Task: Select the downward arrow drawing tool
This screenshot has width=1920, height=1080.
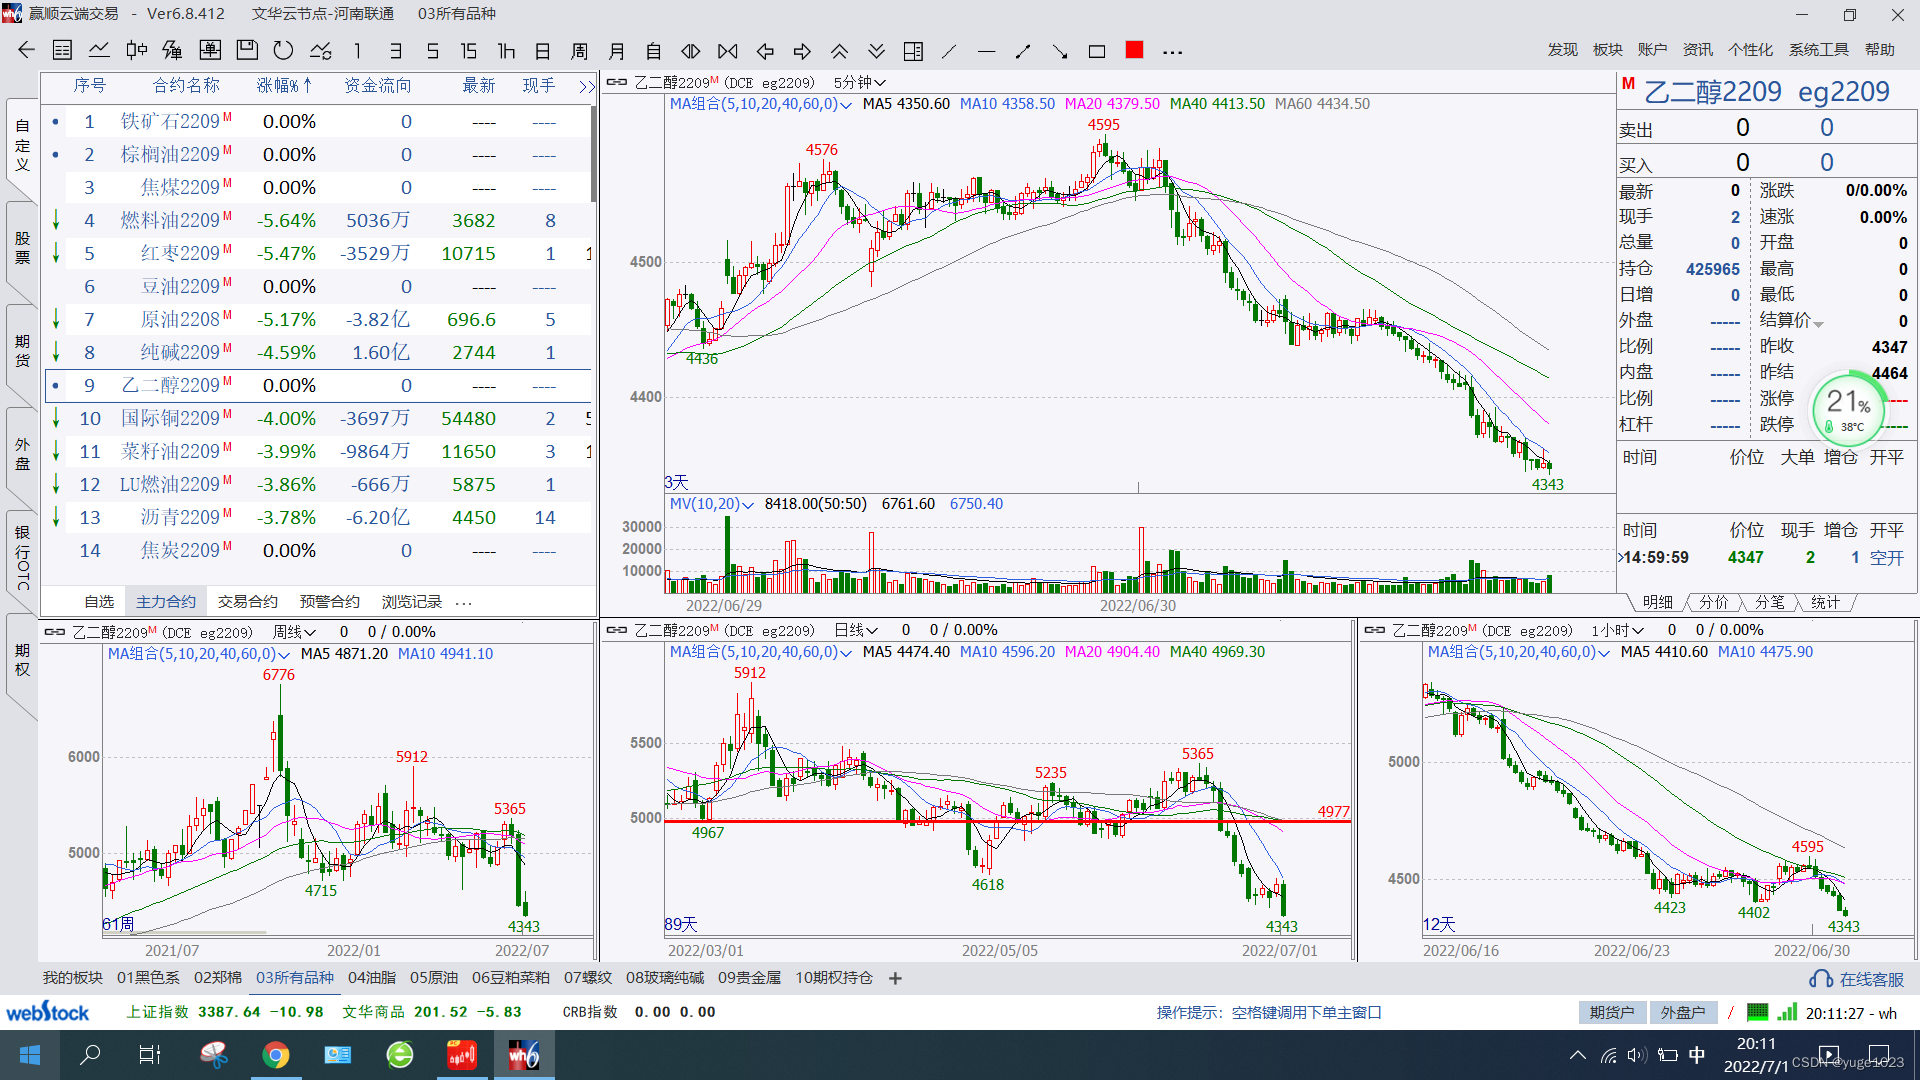Action: [1060, 51]
